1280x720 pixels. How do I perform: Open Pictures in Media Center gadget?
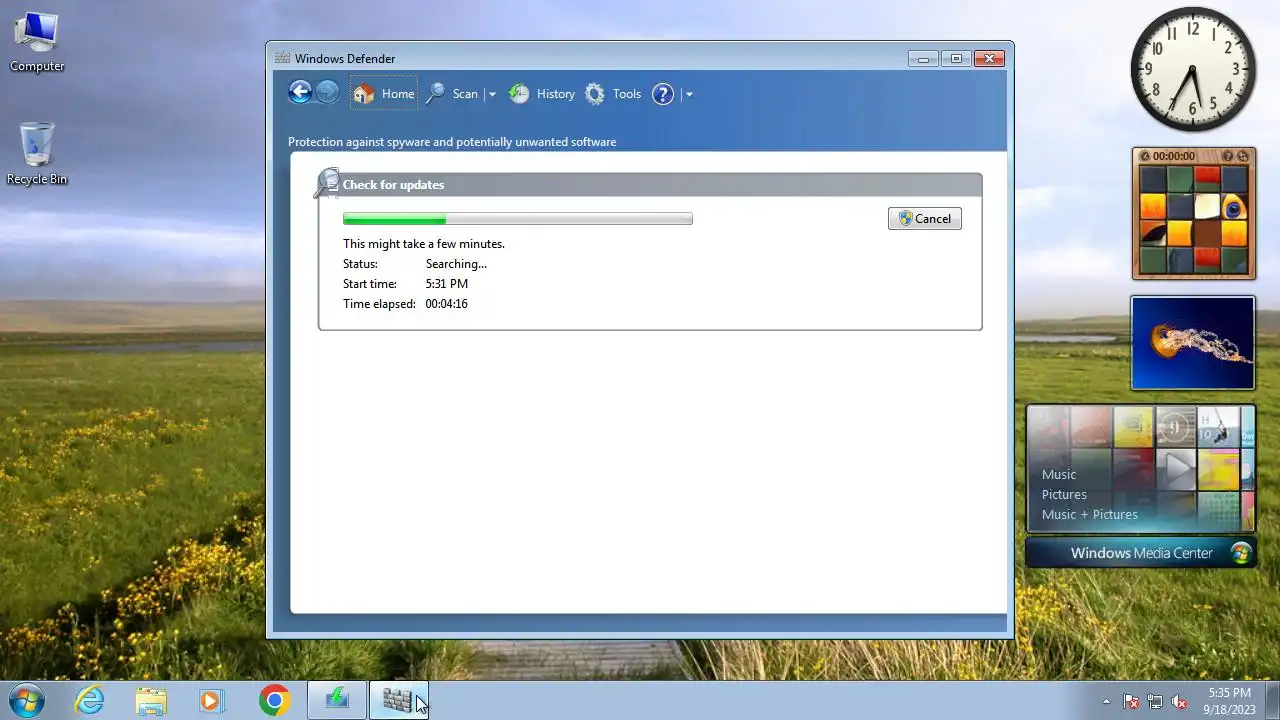pos(1064,494)
